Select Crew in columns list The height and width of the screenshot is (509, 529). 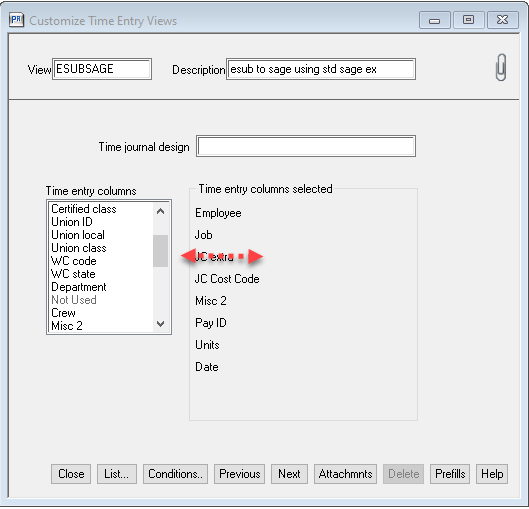coord(63,313)
